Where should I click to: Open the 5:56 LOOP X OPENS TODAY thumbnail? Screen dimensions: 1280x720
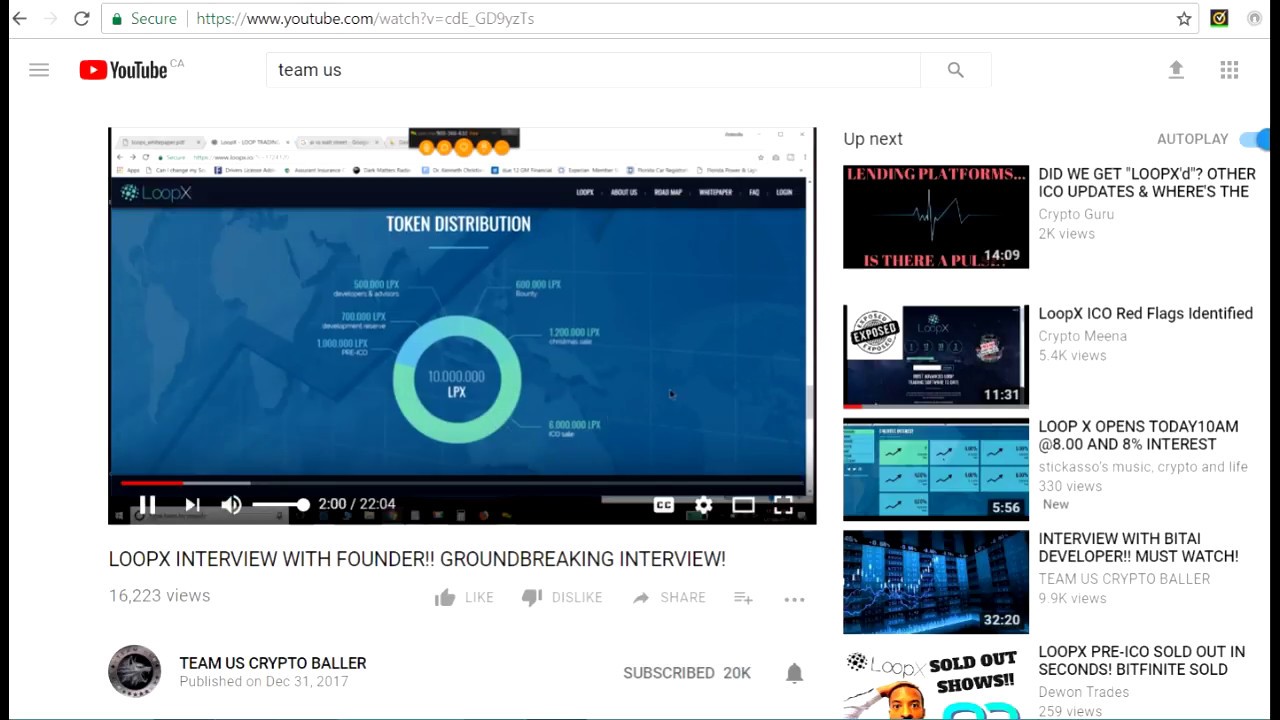[x=936, y=470]
